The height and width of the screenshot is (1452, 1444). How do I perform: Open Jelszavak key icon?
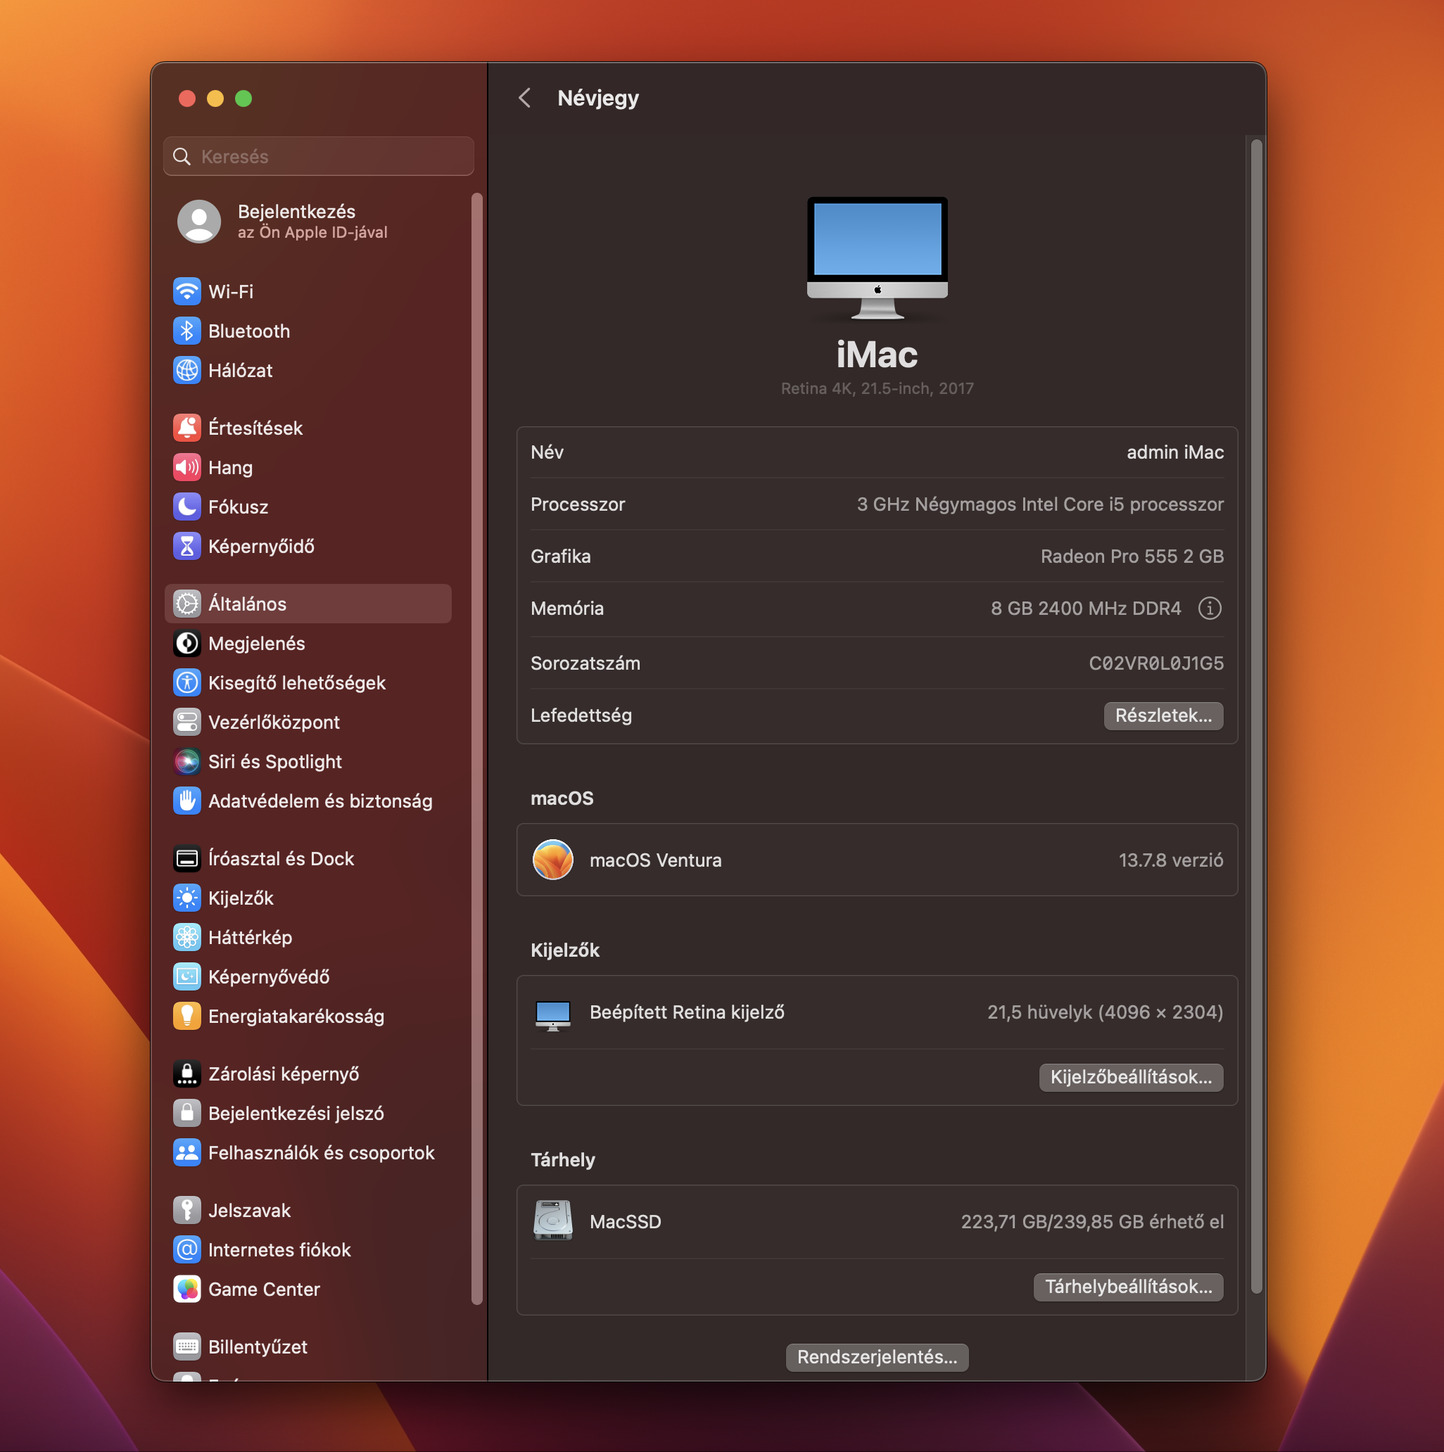pos(187,1210)
